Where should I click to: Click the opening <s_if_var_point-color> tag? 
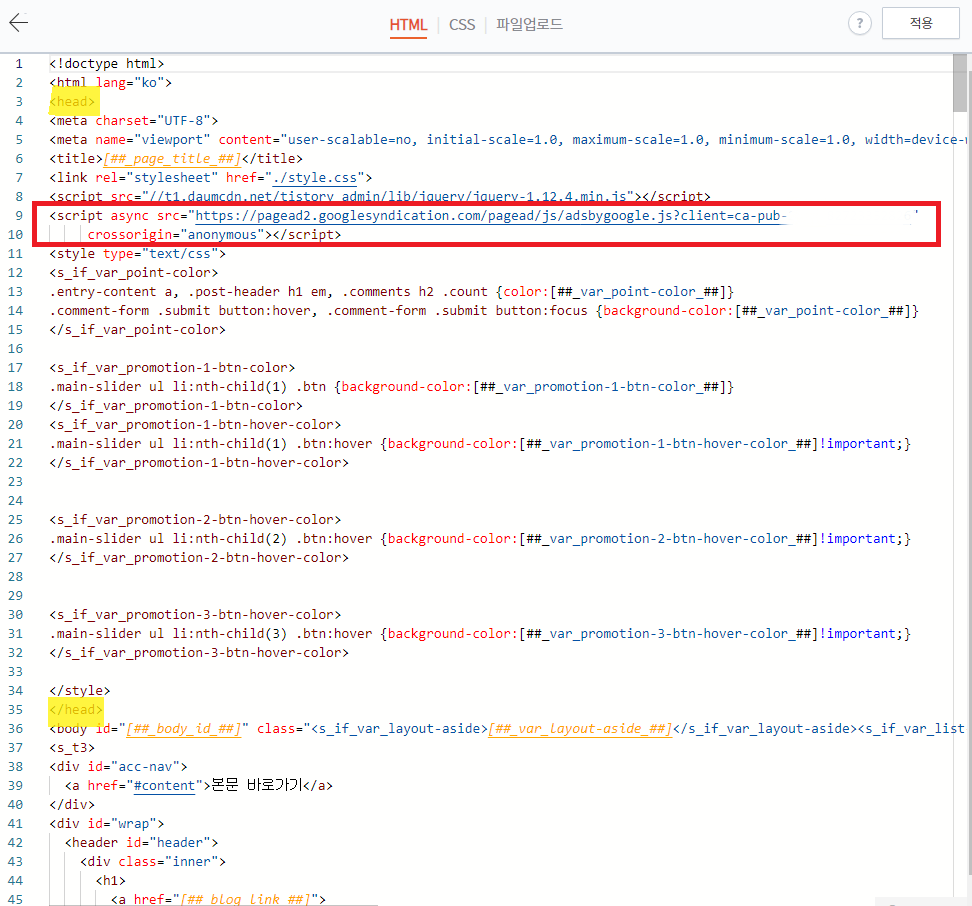pyautogui.click(x=134, y=273)
